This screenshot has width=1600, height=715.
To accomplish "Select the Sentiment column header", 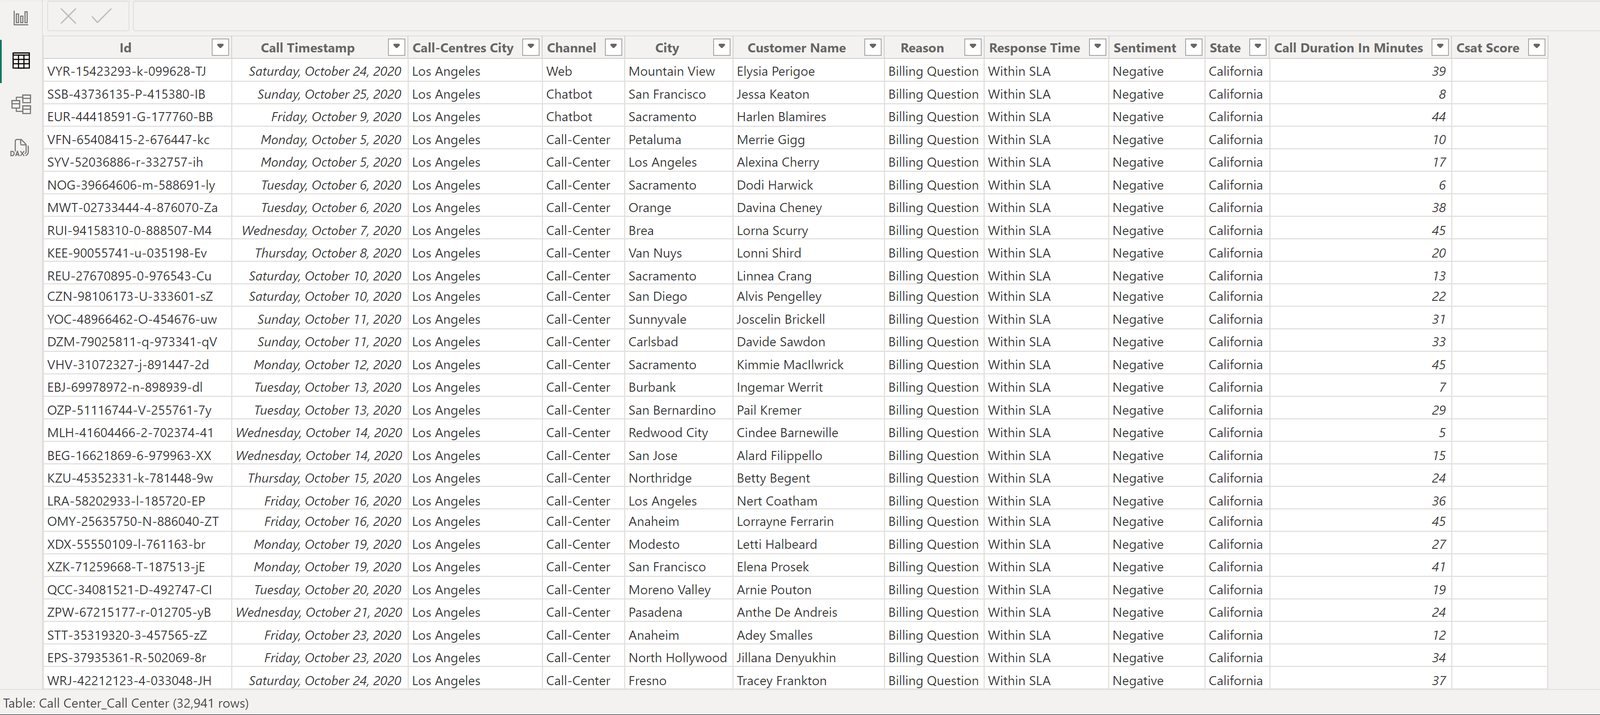I will (1145, 48).
